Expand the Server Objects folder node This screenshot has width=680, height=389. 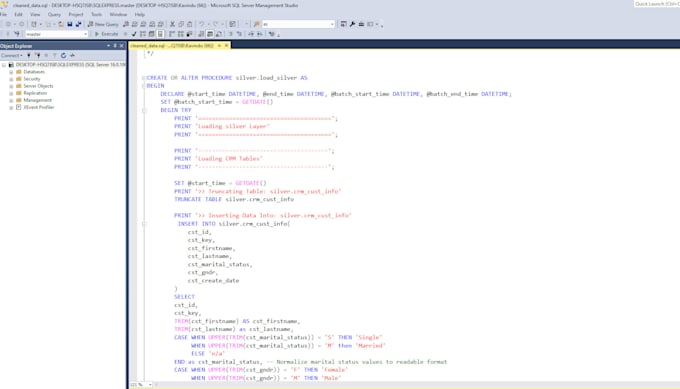point(11,86)
